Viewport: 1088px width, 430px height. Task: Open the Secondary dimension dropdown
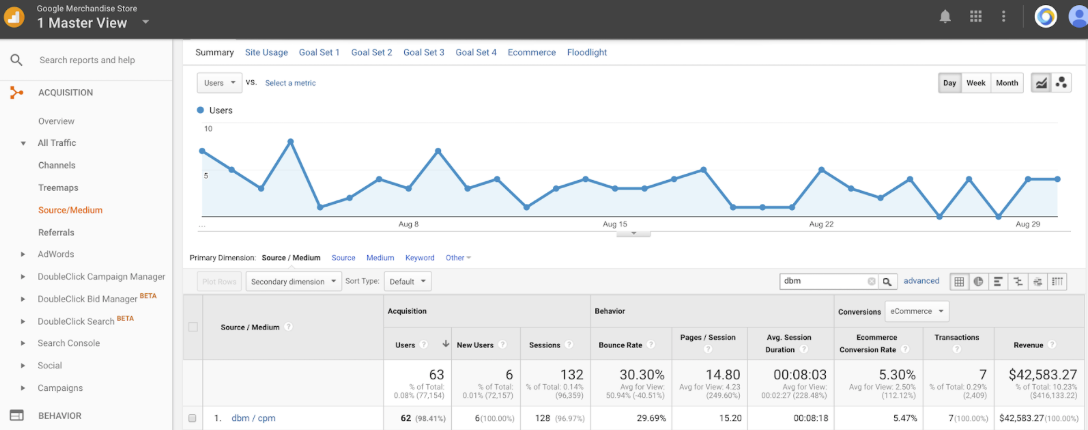(294, 282)
